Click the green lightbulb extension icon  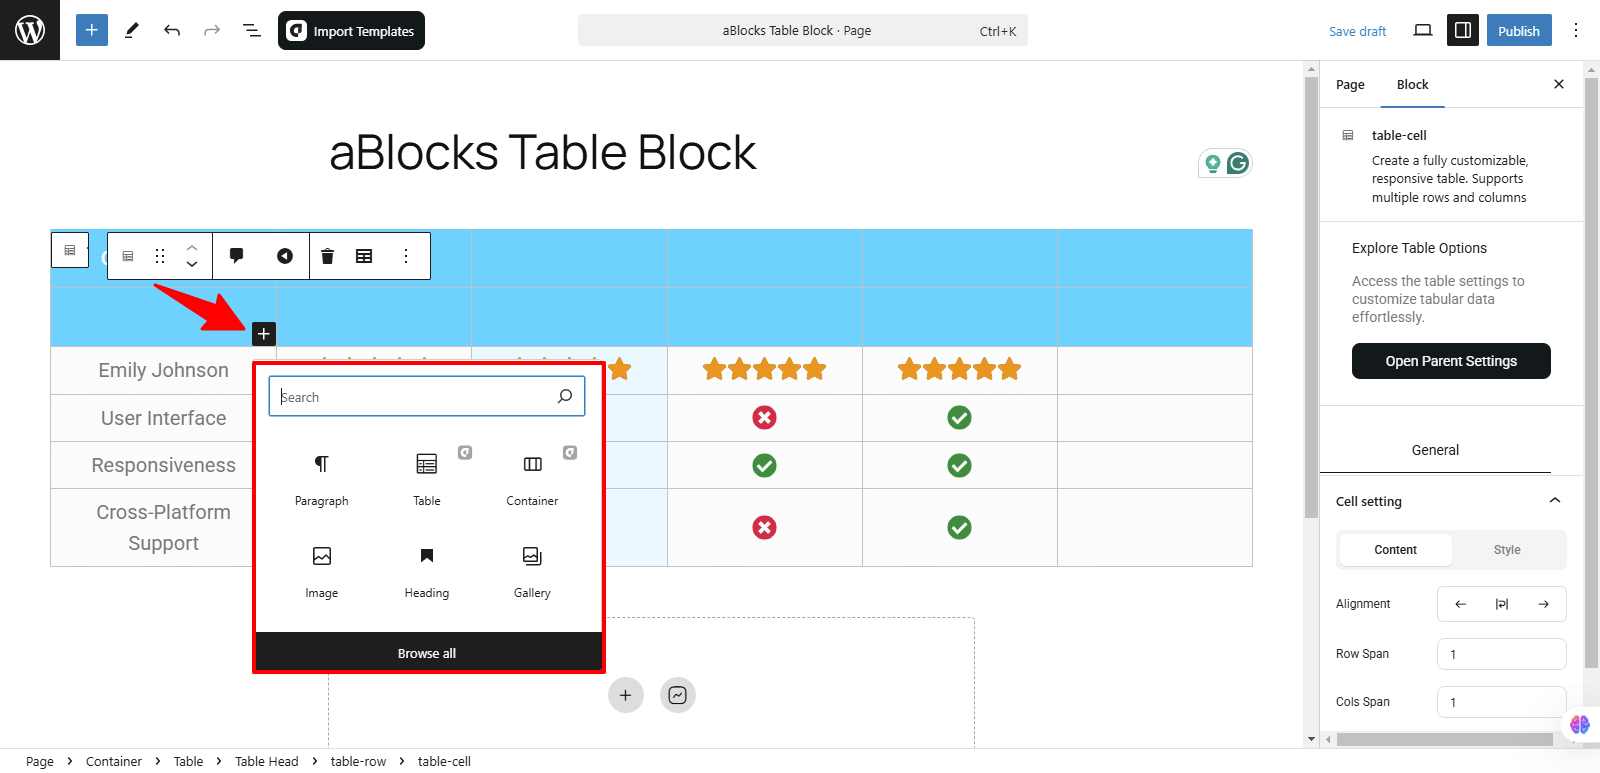[1212, 163]
